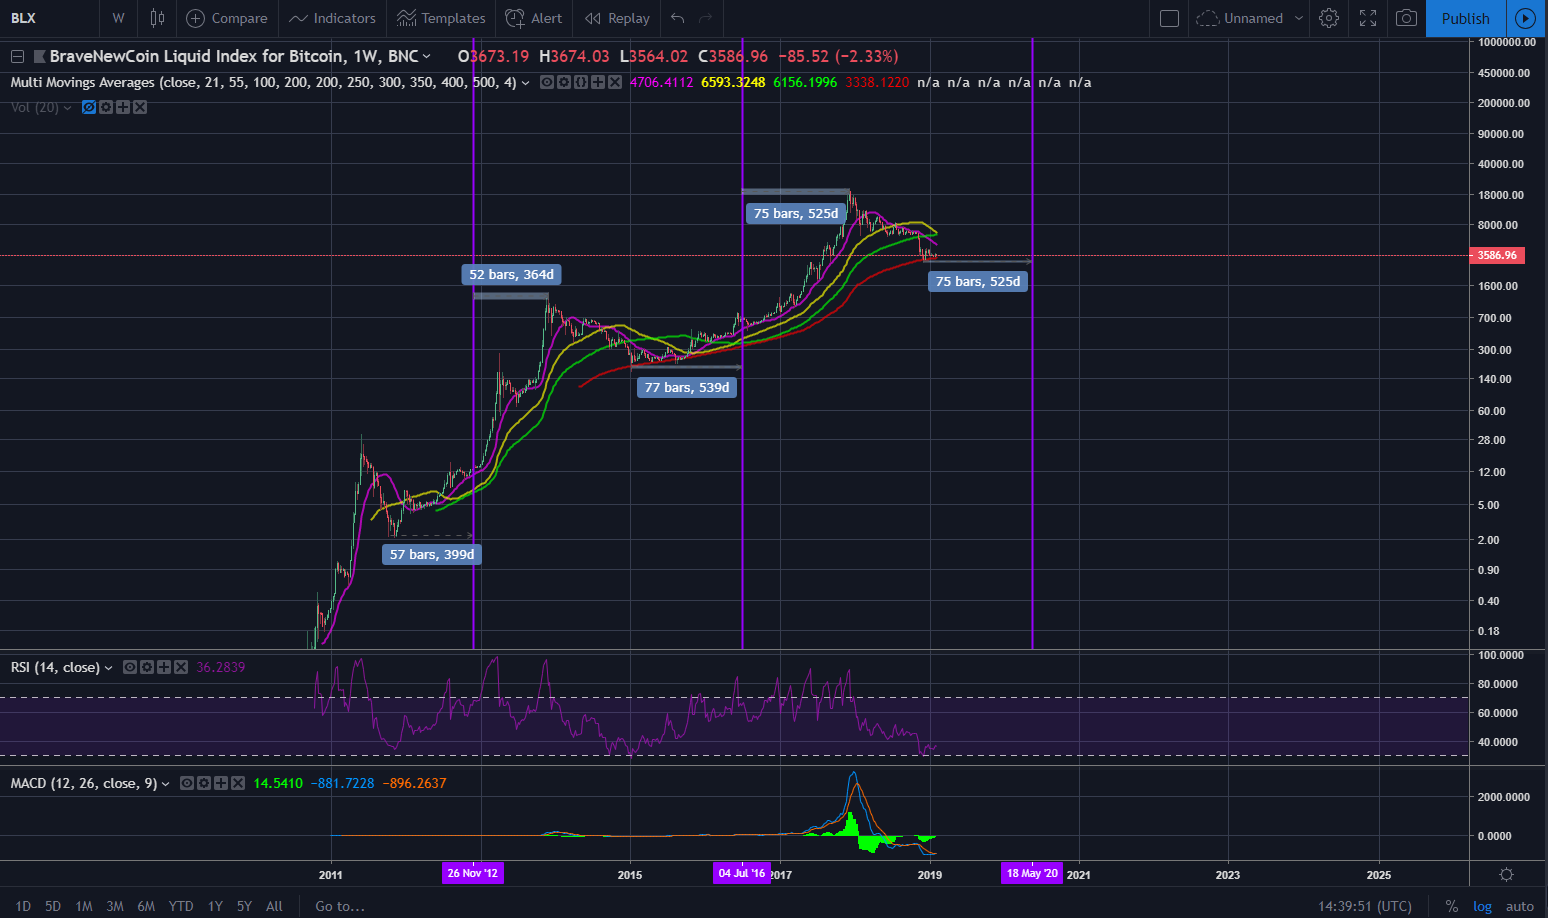The height and width of the screenshot is (918, 1548).
Task: Click the 04 Jul '16 time axis marker
Action: click(742, 873)
